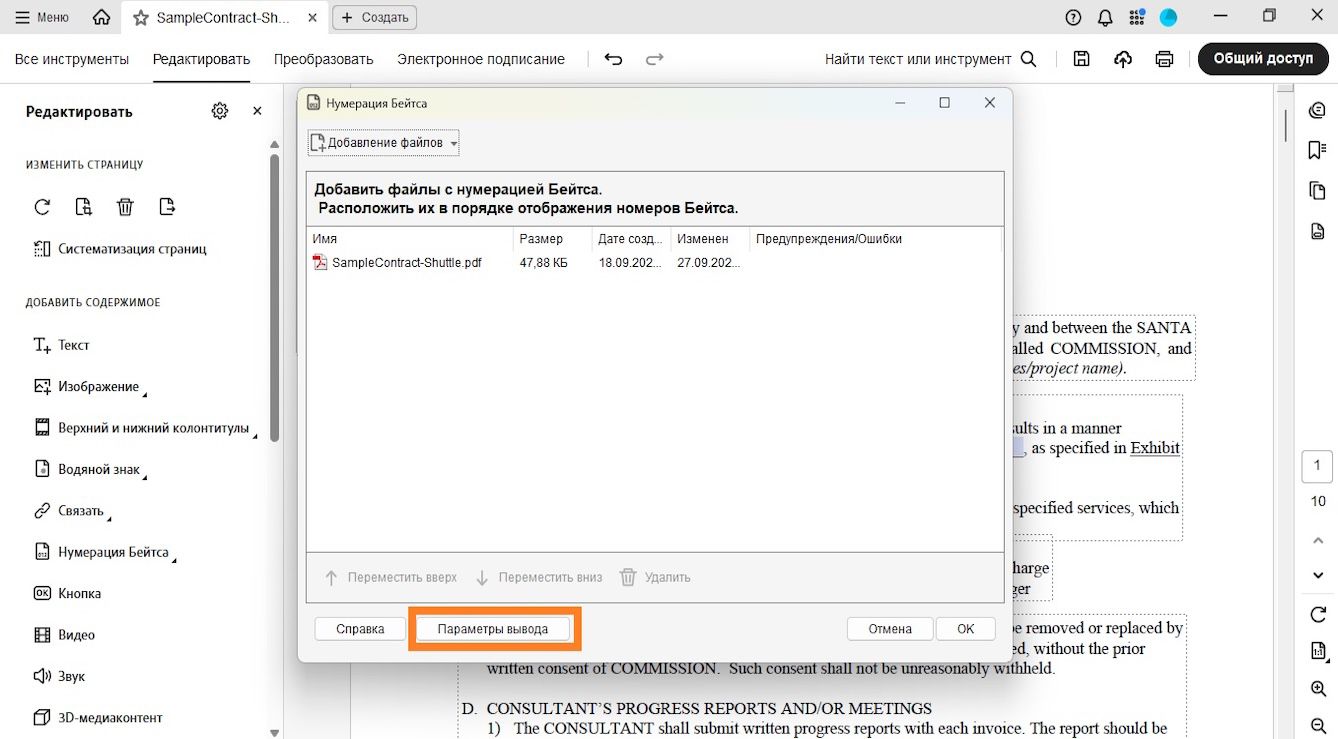1338x739 pixels.
Task: Rotate the page using the left panel icon
Action: (42, 207)
